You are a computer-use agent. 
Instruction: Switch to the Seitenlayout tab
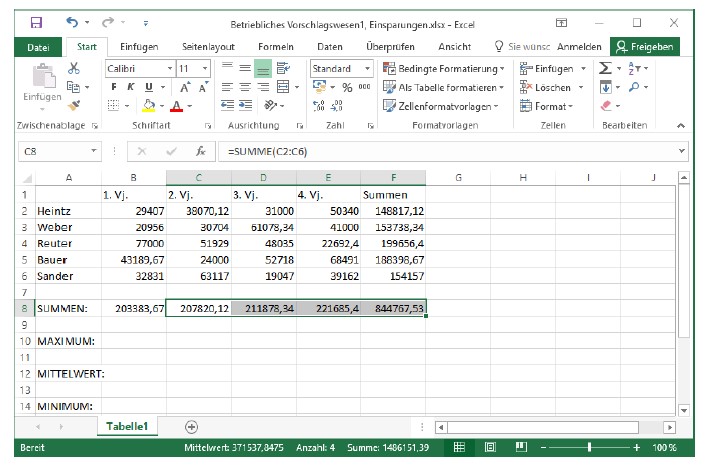(208, 47)
